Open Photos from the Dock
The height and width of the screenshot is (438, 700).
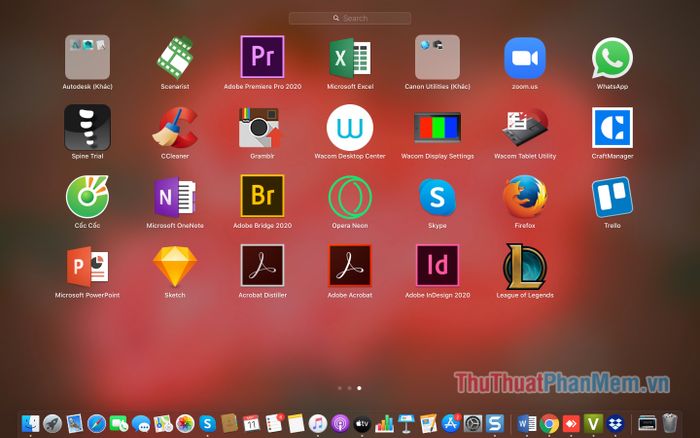[x=185, y=423]
